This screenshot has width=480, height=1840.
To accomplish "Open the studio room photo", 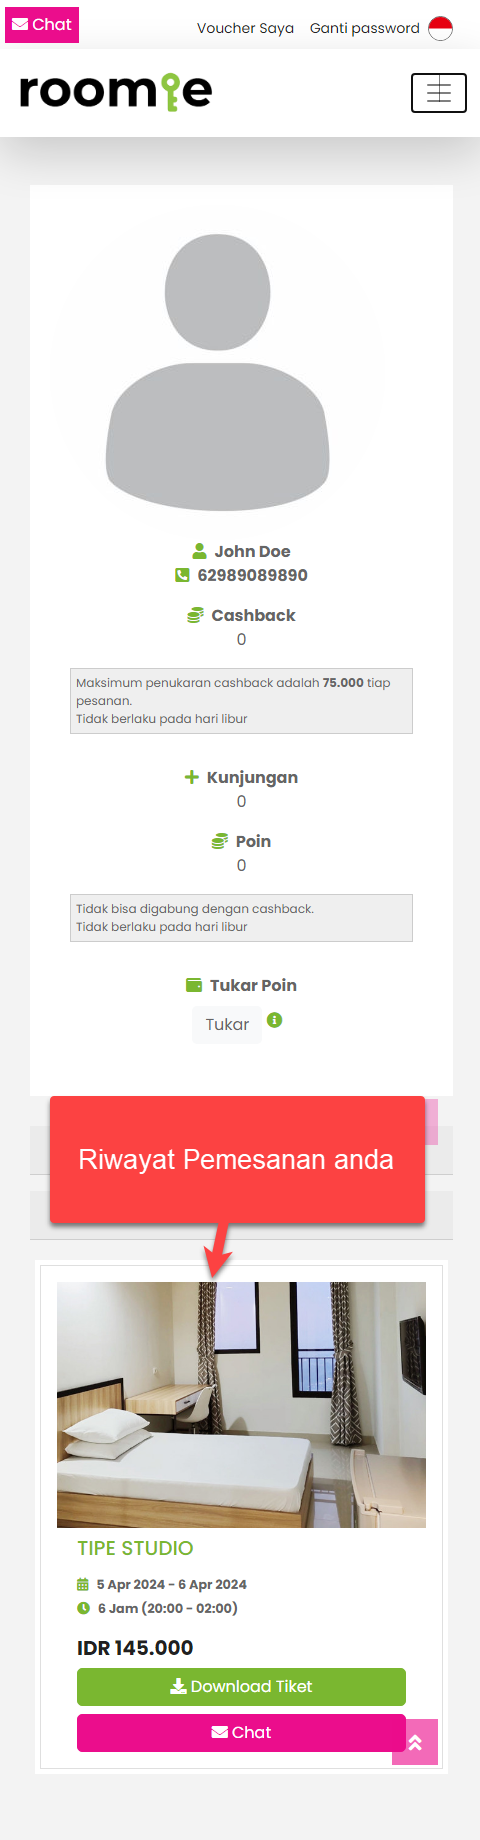I will (241, 1404).
